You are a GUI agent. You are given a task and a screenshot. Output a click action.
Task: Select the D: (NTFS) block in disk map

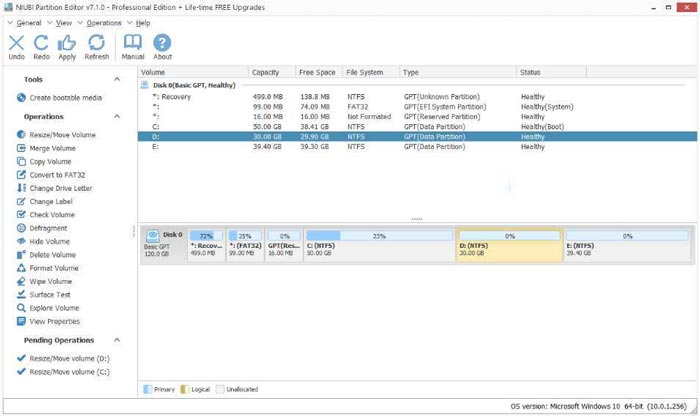[509, 245]
